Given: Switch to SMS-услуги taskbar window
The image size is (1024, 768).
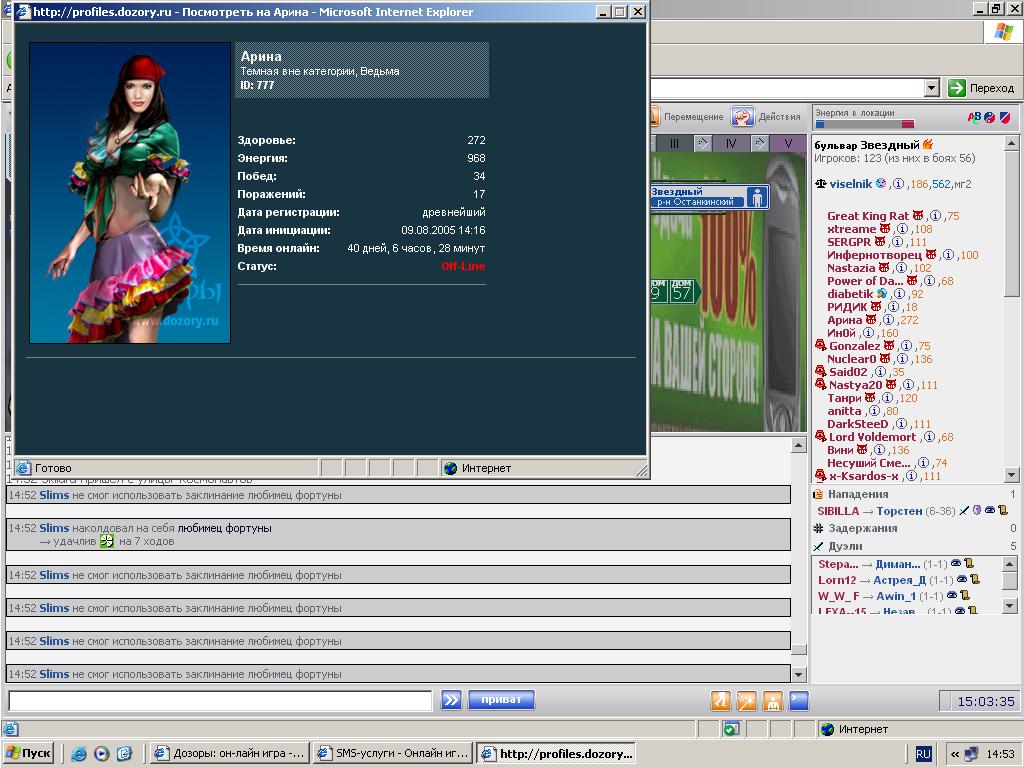Looking at the screenshot, I should [390, 753].
